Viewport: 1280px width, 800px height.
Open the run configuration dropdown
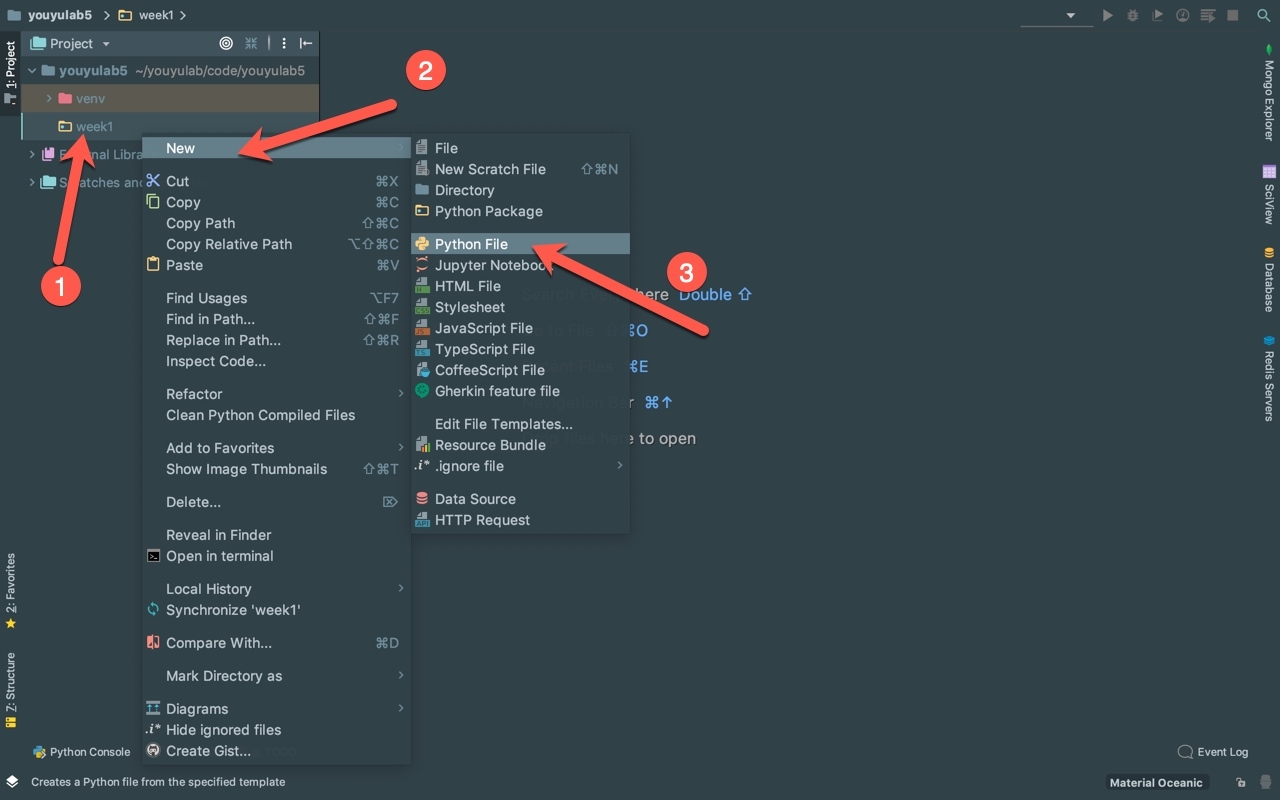point(1070,16)
